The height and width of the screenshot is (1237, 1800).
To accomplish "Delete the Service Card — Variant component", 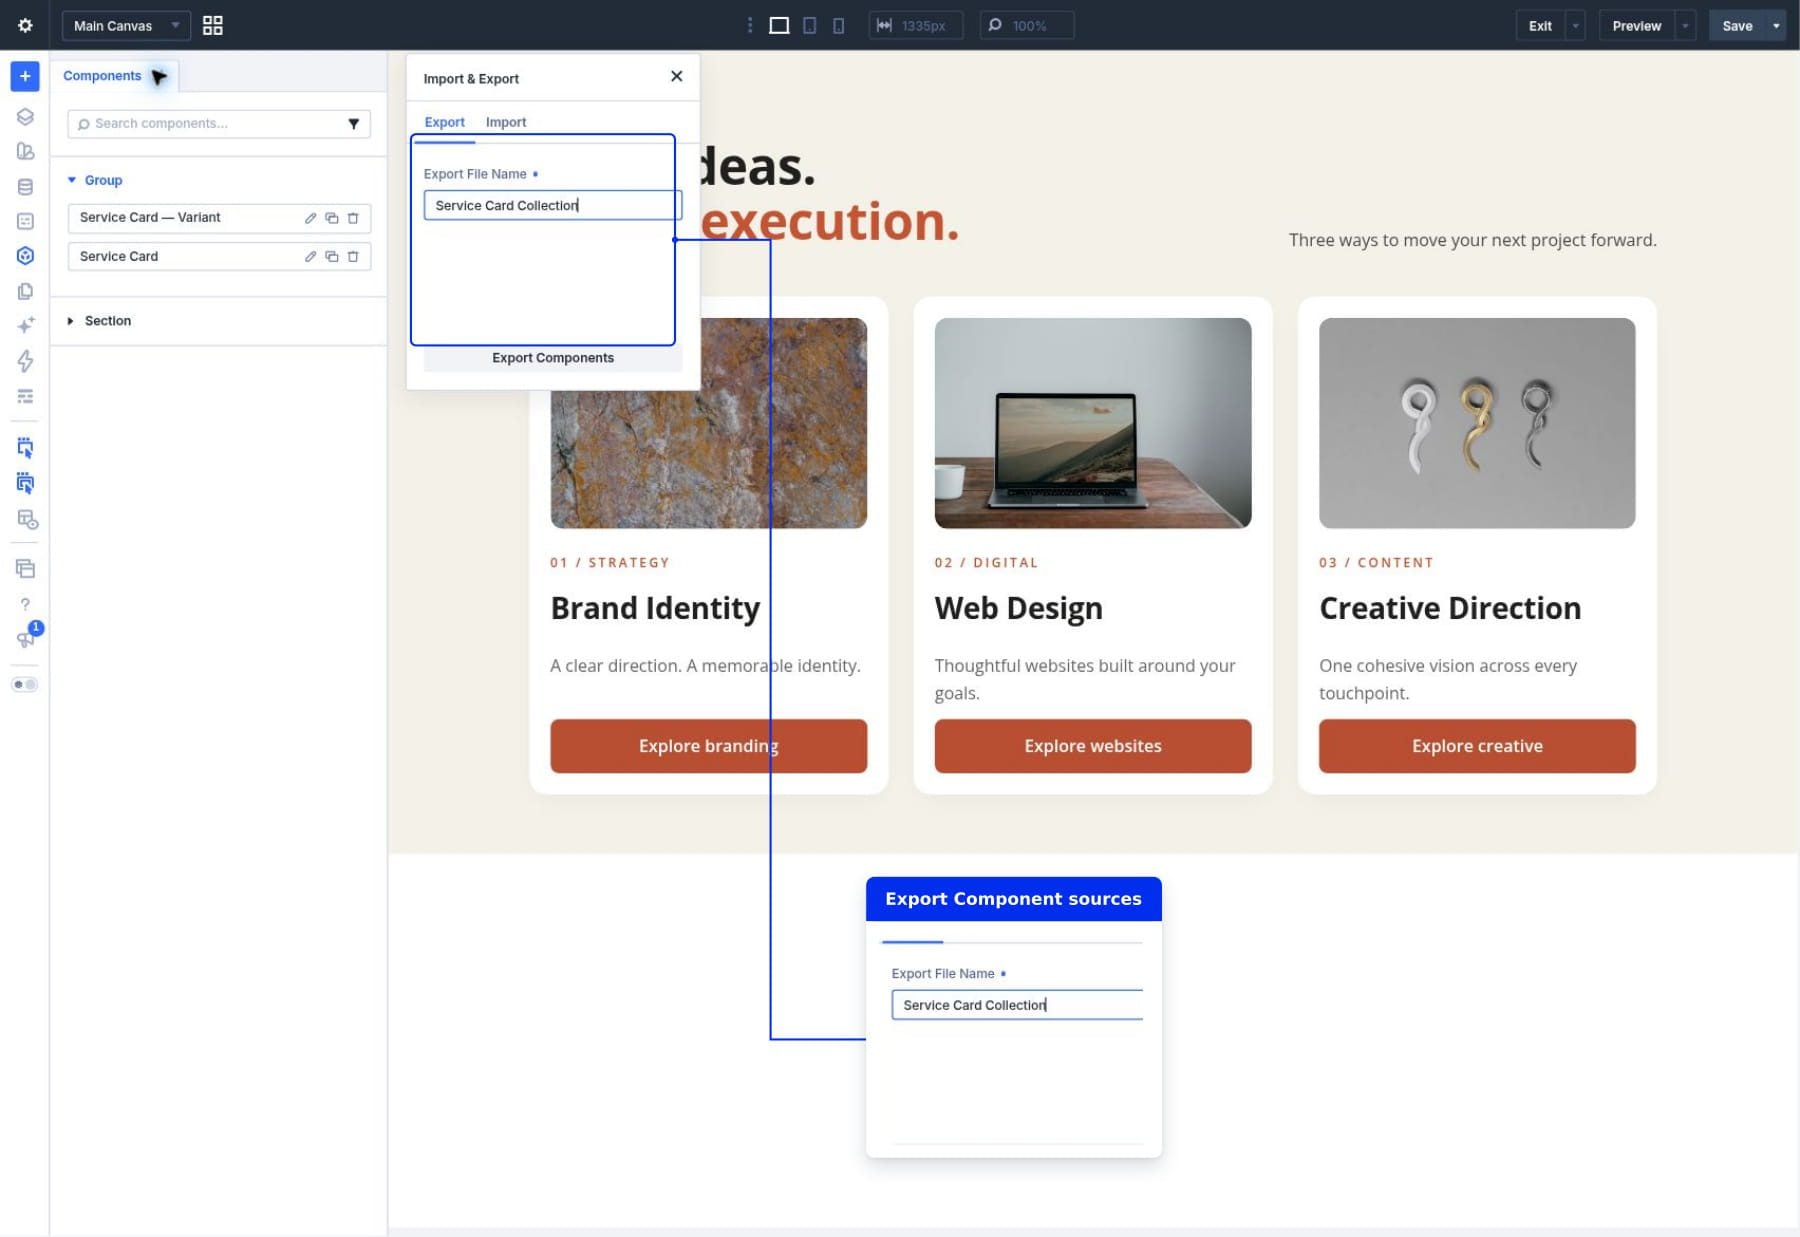I will (x=353, y=218).
